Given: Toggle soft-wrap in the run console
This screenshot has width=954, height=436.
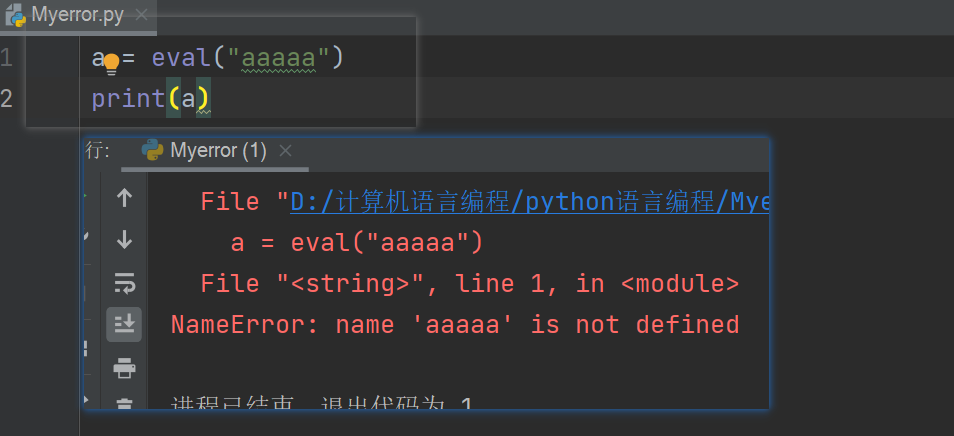Looking at the screenshot, I should [x=124, y=283].
